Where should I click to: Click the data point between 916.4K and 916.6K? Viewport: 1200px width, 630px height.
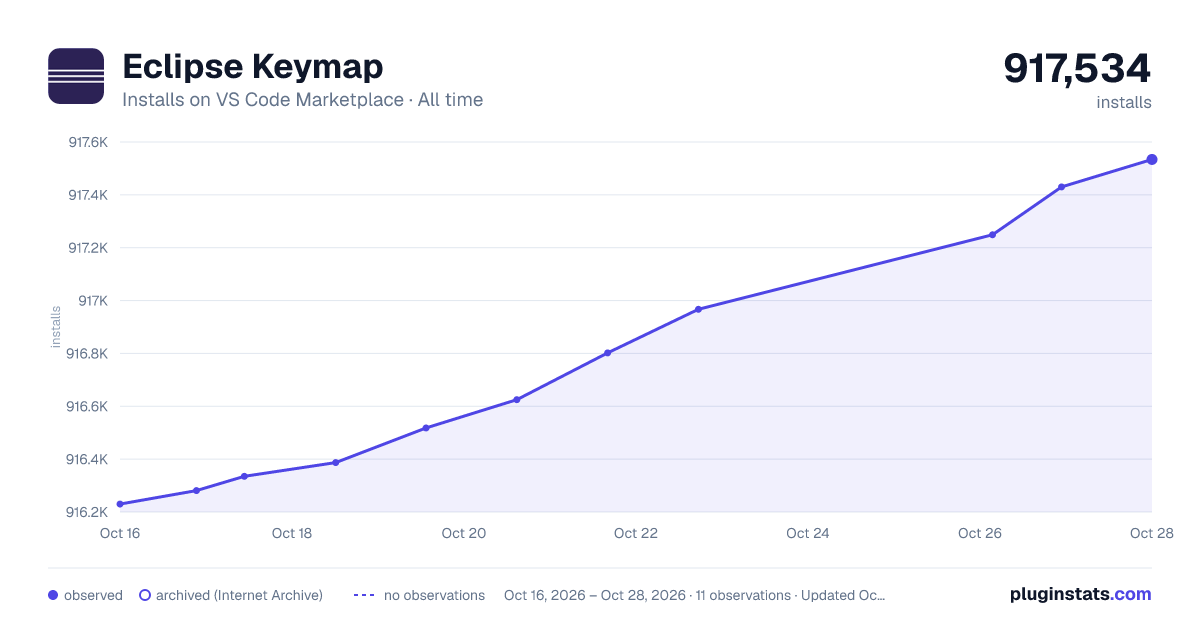pos(426,428)
